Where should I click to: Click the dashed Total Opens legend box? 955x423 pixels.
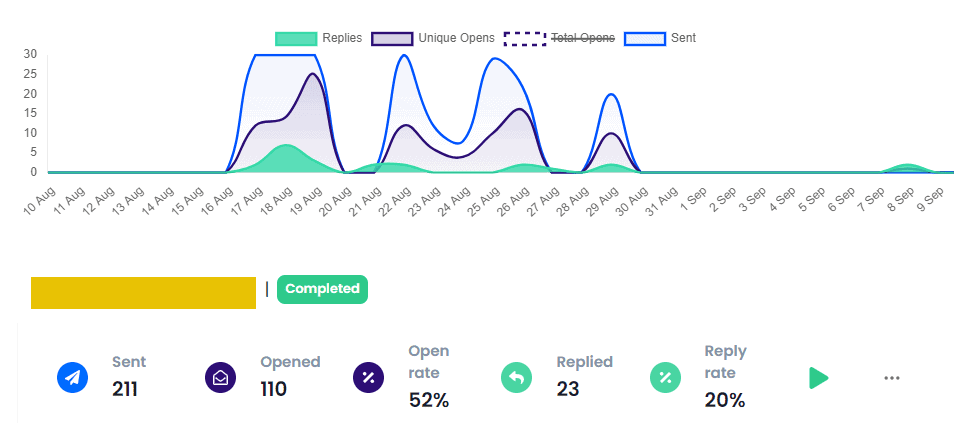[524, 38]
